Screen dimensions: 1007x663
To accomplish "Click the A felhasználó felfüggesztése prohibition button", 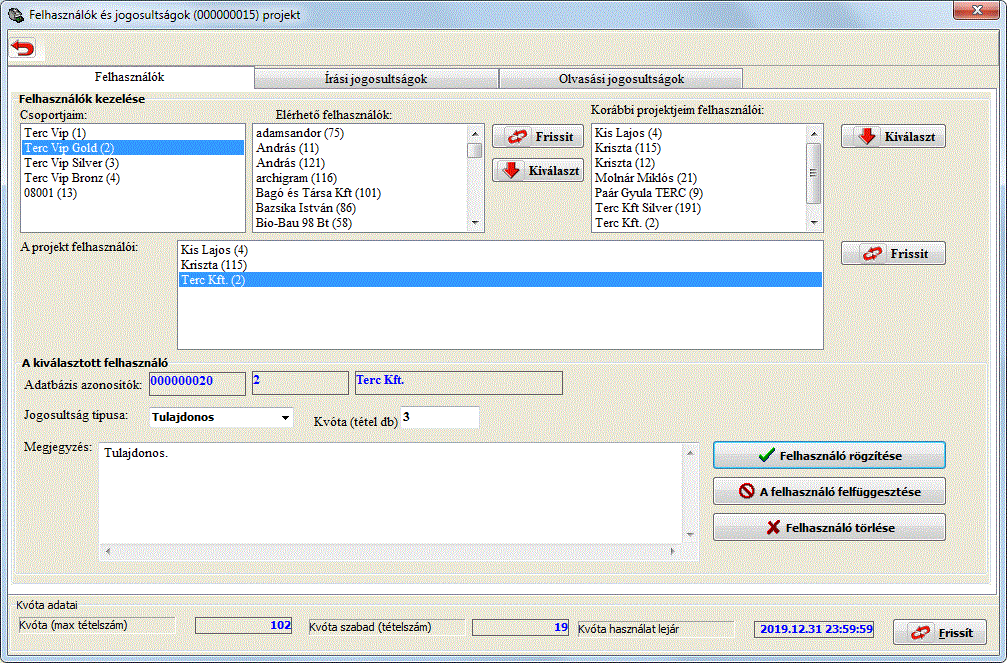I will (x=828, y=491).
